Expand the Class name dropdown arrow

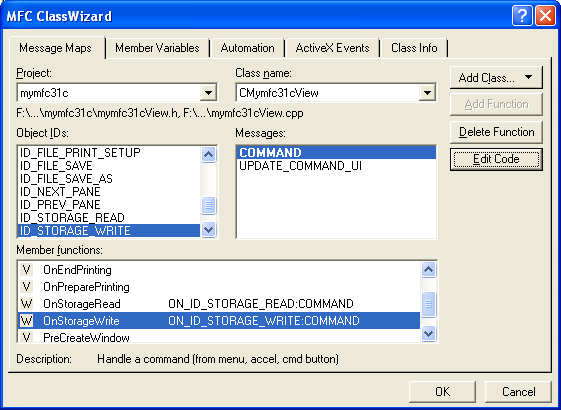pos(427,93)
